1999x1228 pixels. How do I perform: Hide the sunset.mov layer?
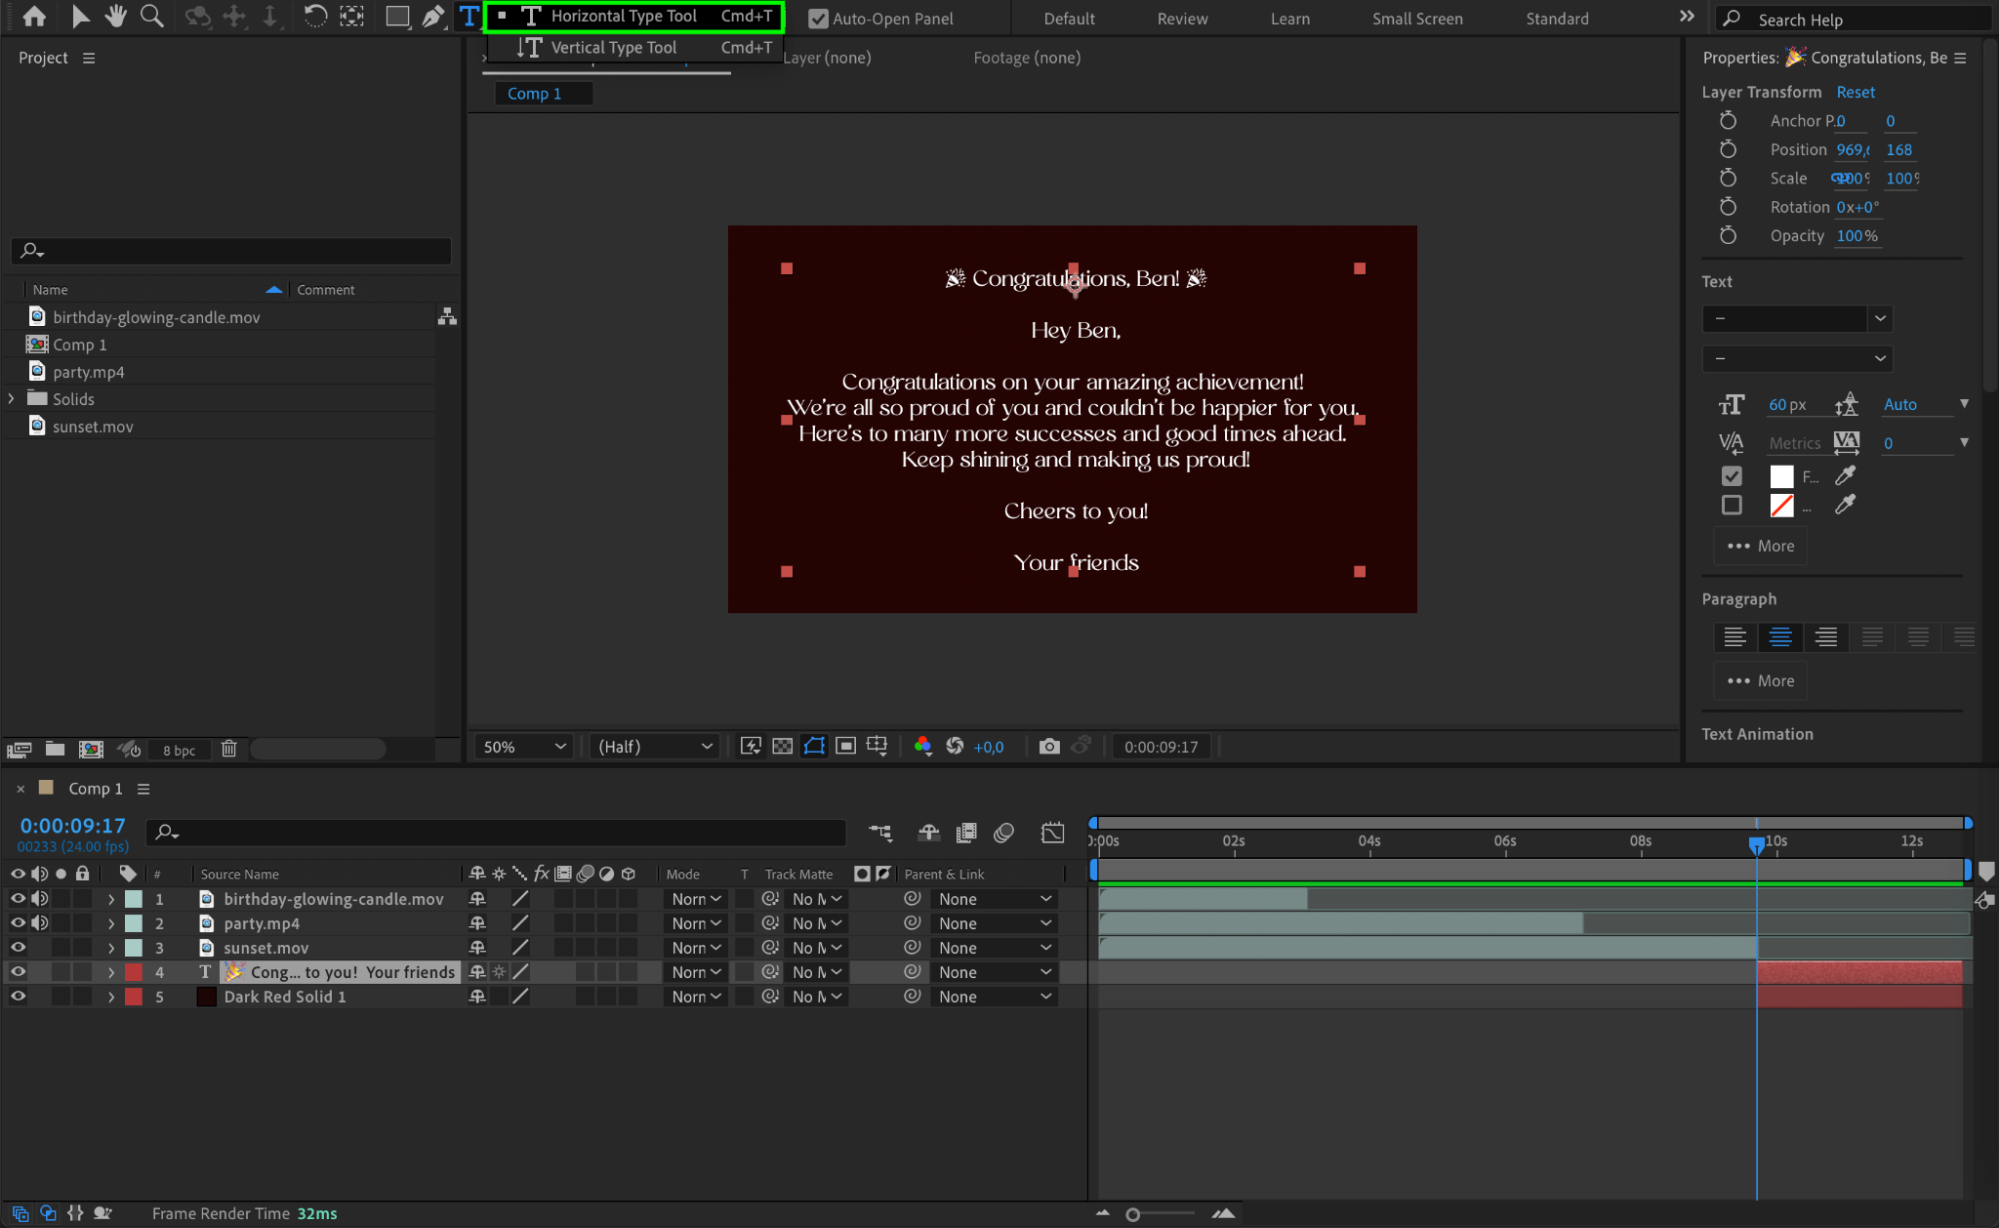18,947
